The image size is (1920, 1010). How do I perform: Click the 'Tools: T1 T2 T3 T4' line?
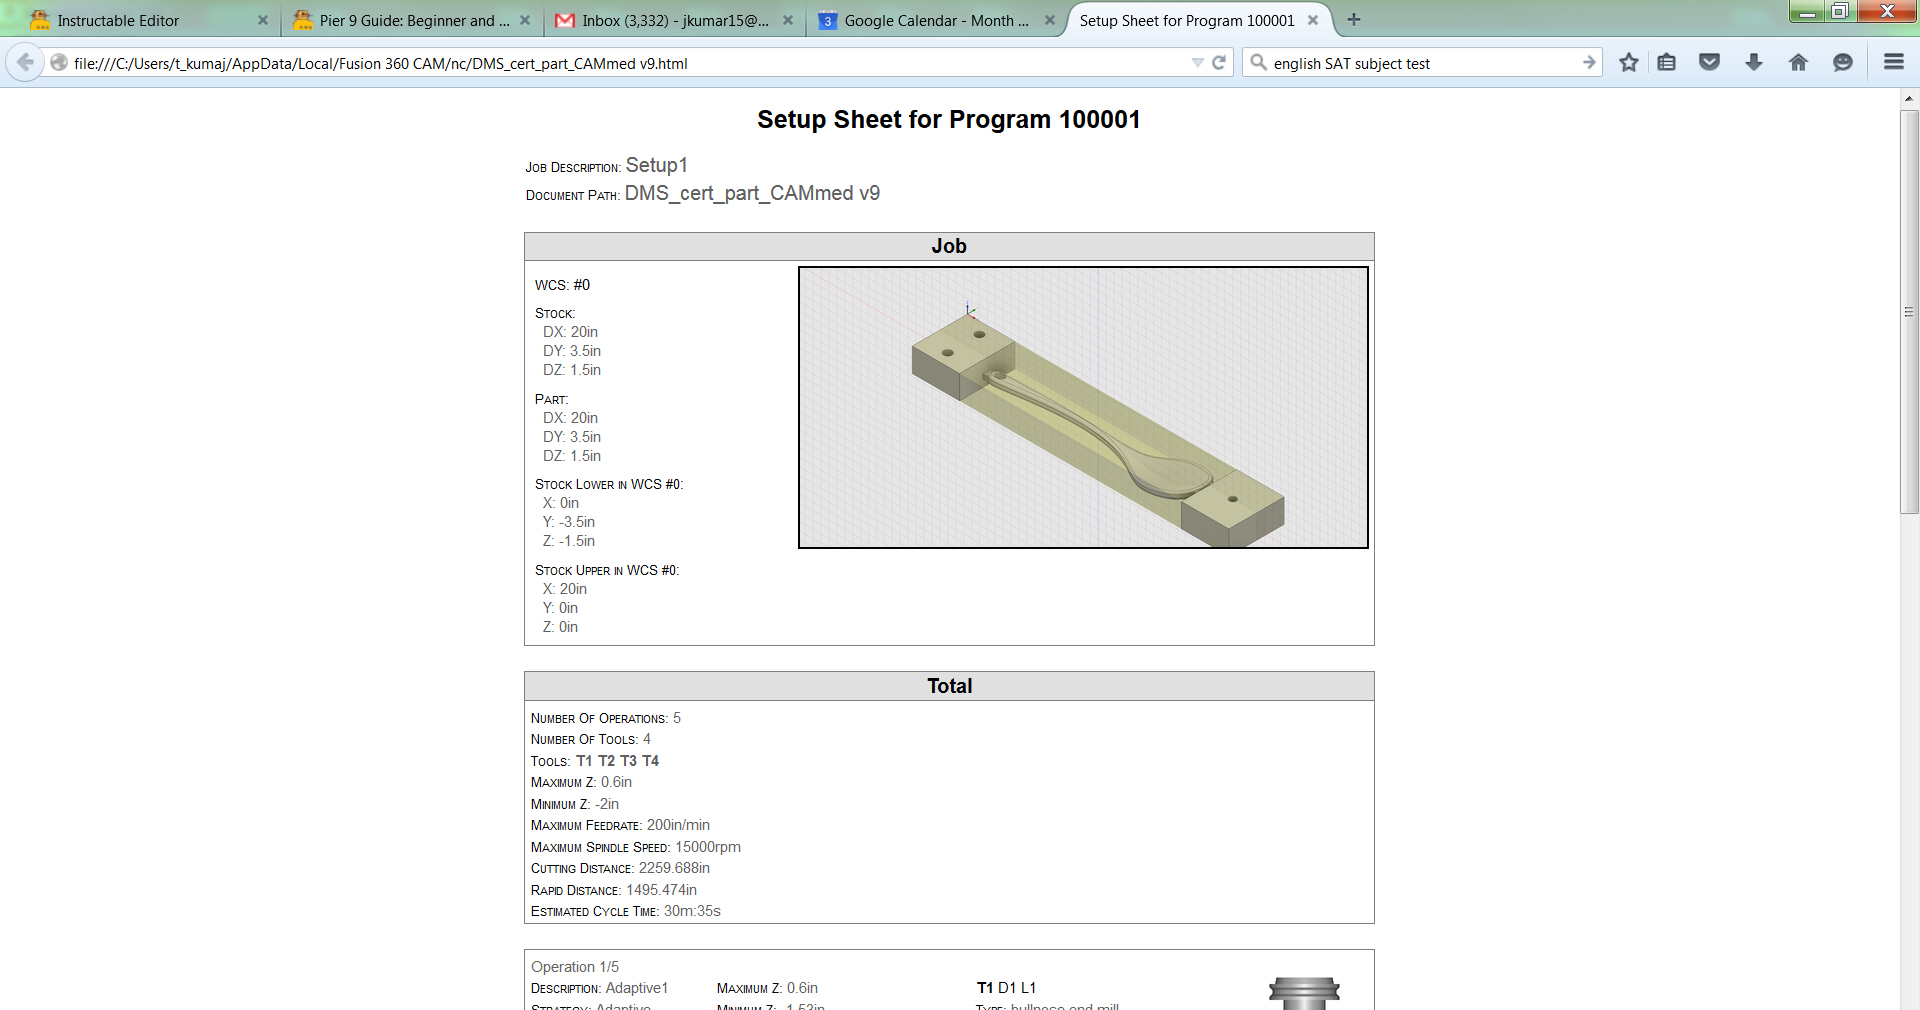pyautogui.click(x=595, y=761)
